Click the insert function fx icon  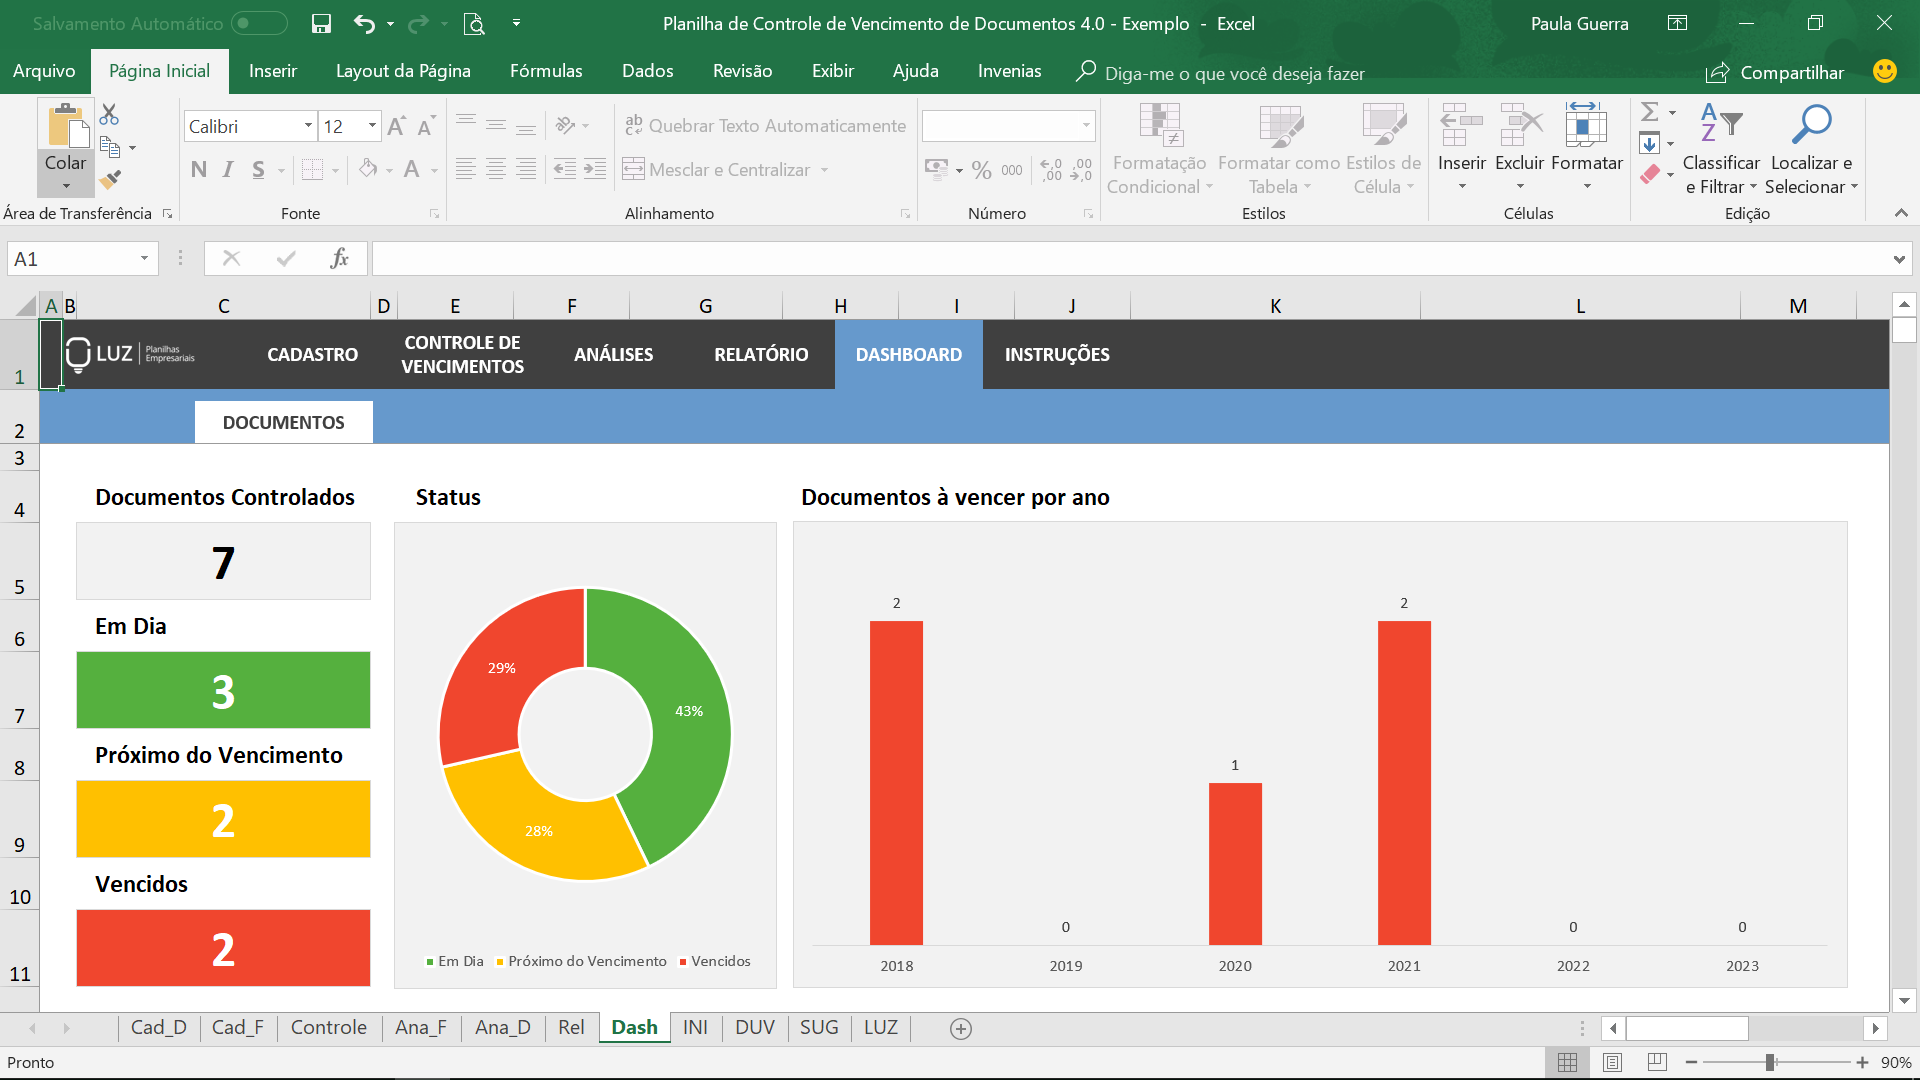point(339,259)
